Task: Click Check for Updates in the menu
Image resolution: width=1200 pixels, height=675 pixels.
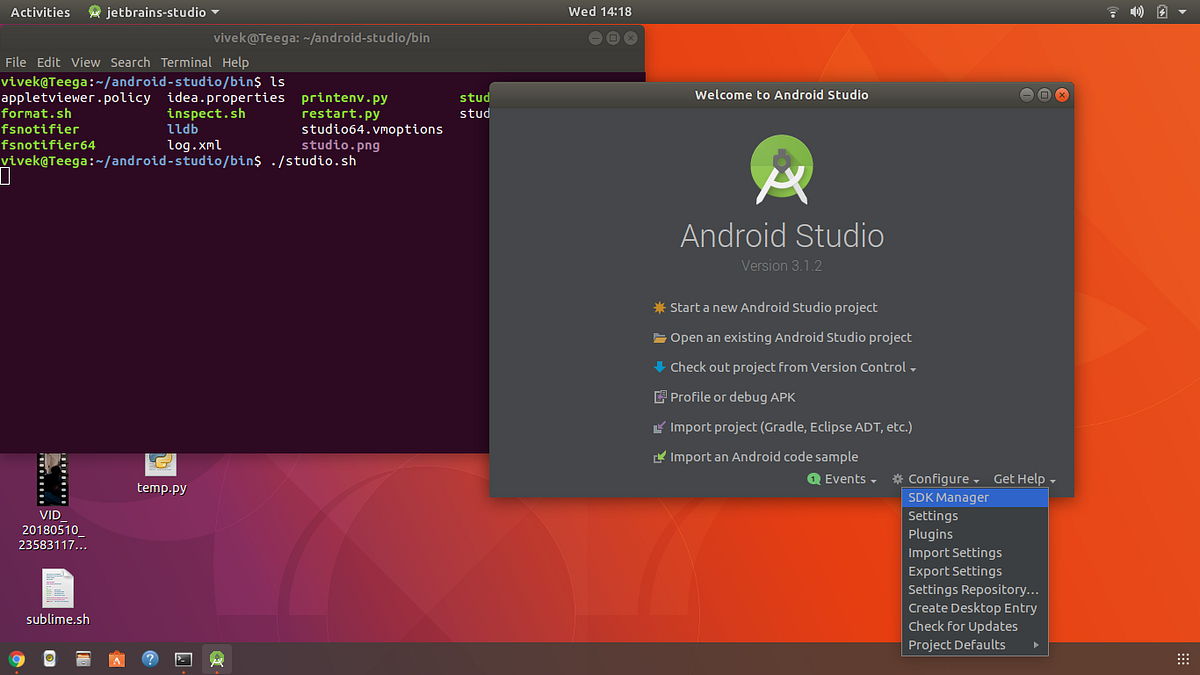Action: [x=975, y=626]
